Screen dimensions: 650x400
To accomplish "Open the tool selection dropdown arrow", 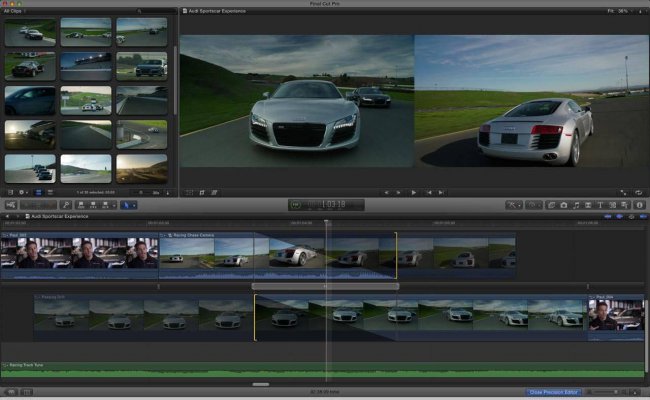I will point(134,205).
